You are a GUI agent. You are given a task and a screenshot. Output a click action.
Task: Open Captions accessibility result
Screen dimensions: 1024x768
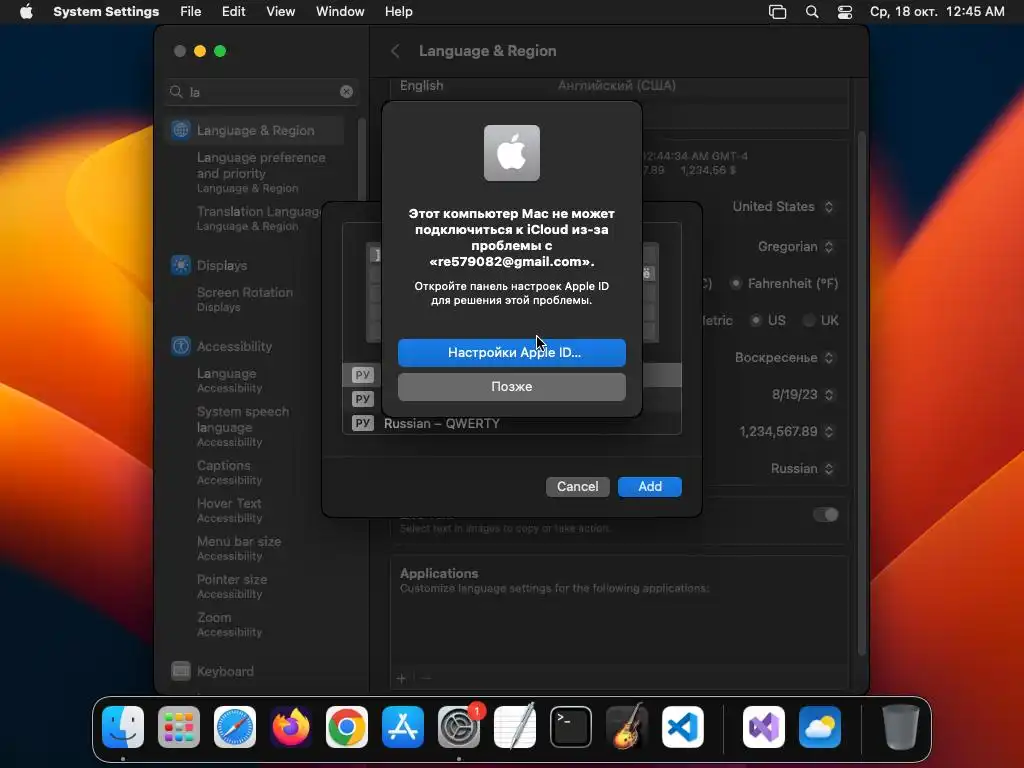tap(229, 472)
